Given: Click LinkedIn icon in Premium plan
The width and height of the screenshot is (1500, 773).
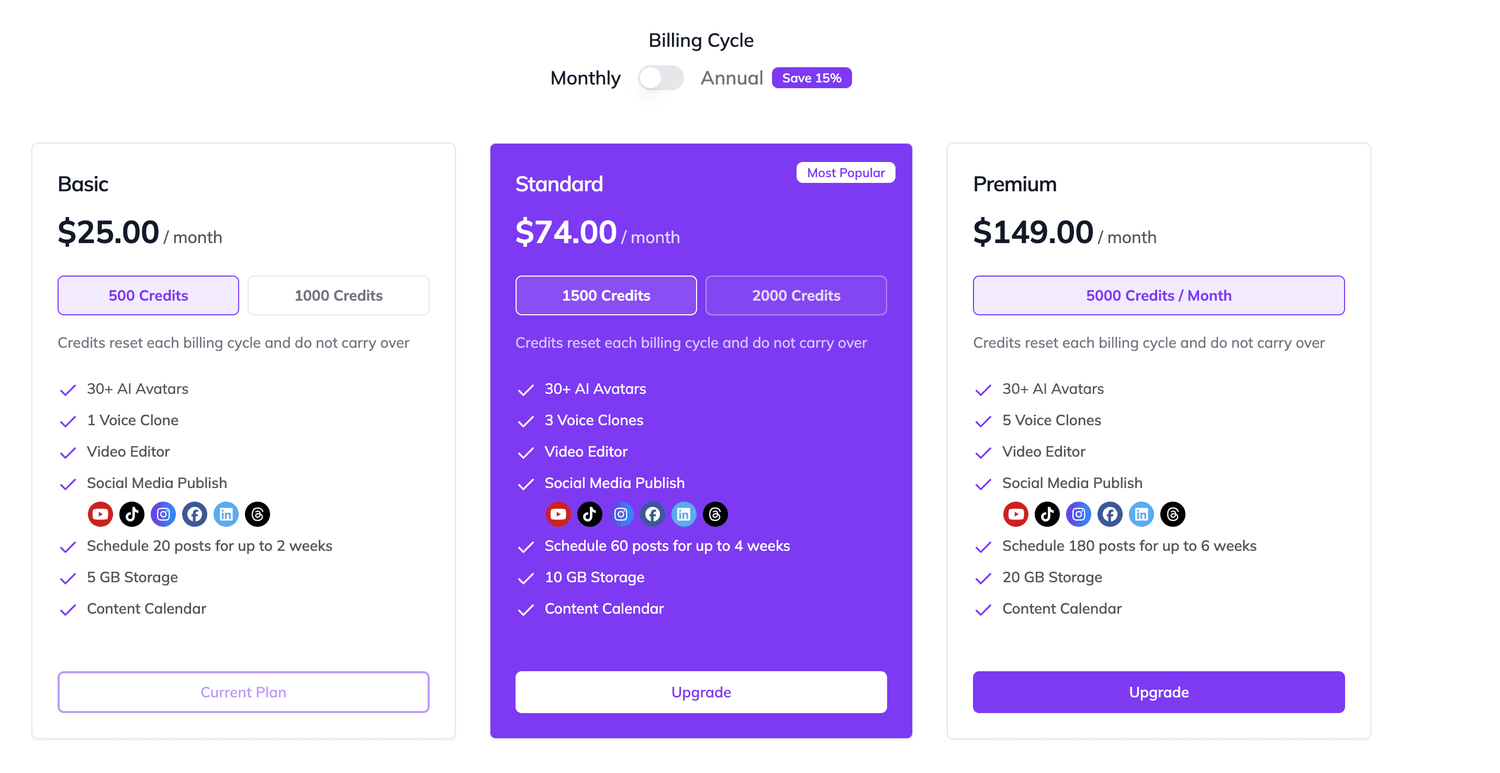Looking at the screenshot, I should pyautogui.click(x=1141, y=514).
